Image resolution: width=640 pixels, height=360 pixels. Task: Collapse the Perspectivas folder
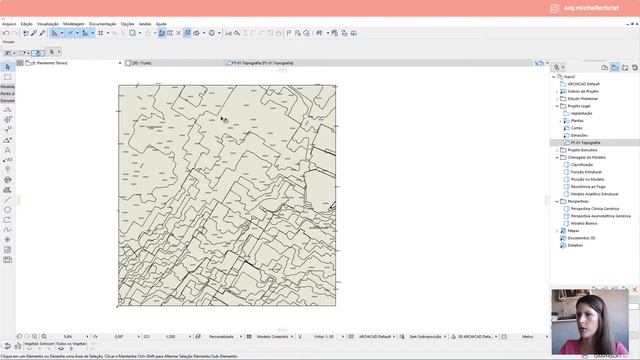[558, 202]
